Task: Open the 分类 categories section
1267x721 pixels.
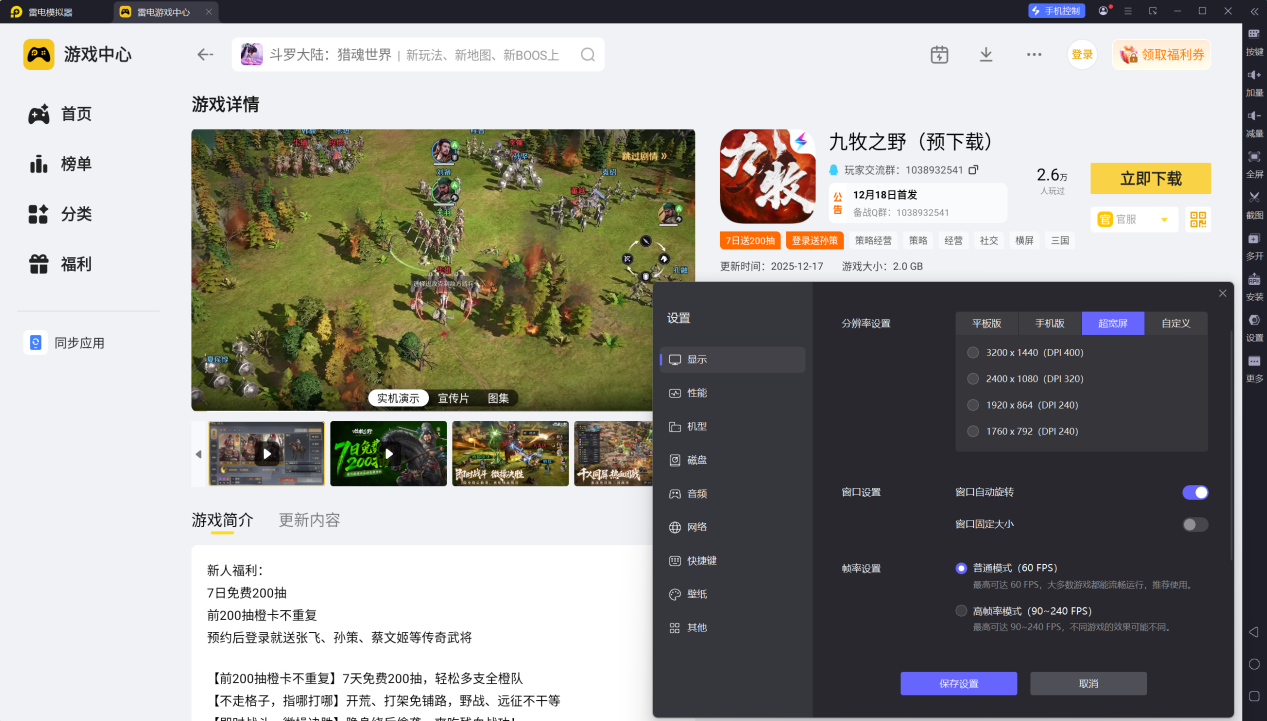Action: (x=60, y=214)
